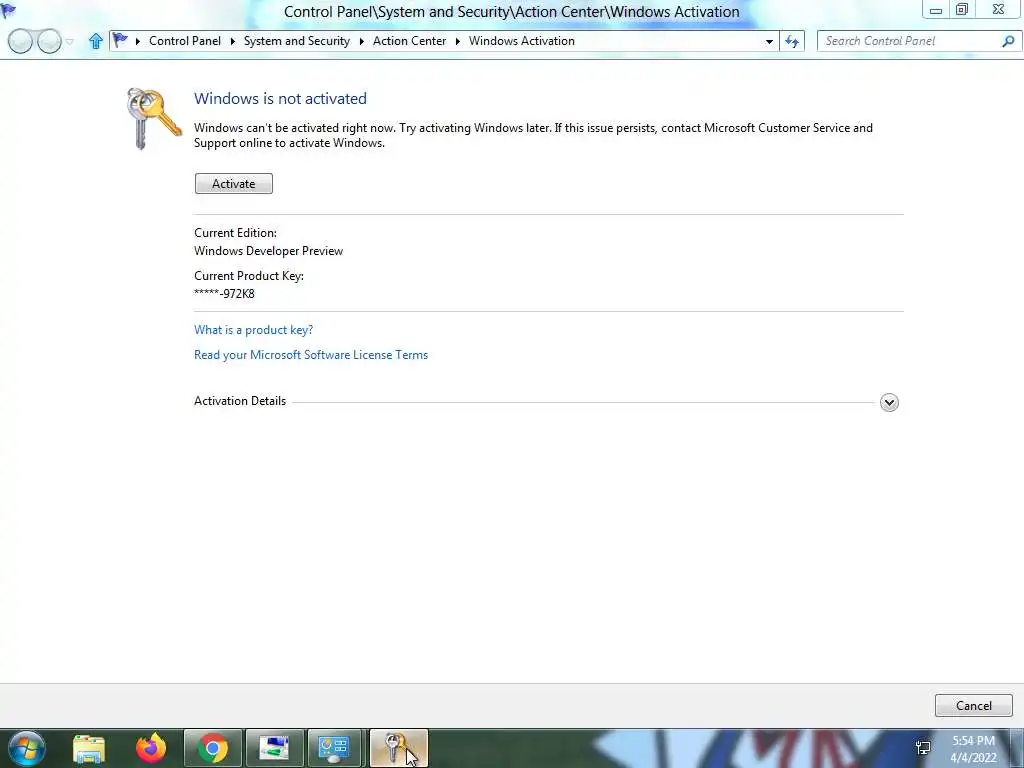Go forward using the Forward arrow button

49,41
